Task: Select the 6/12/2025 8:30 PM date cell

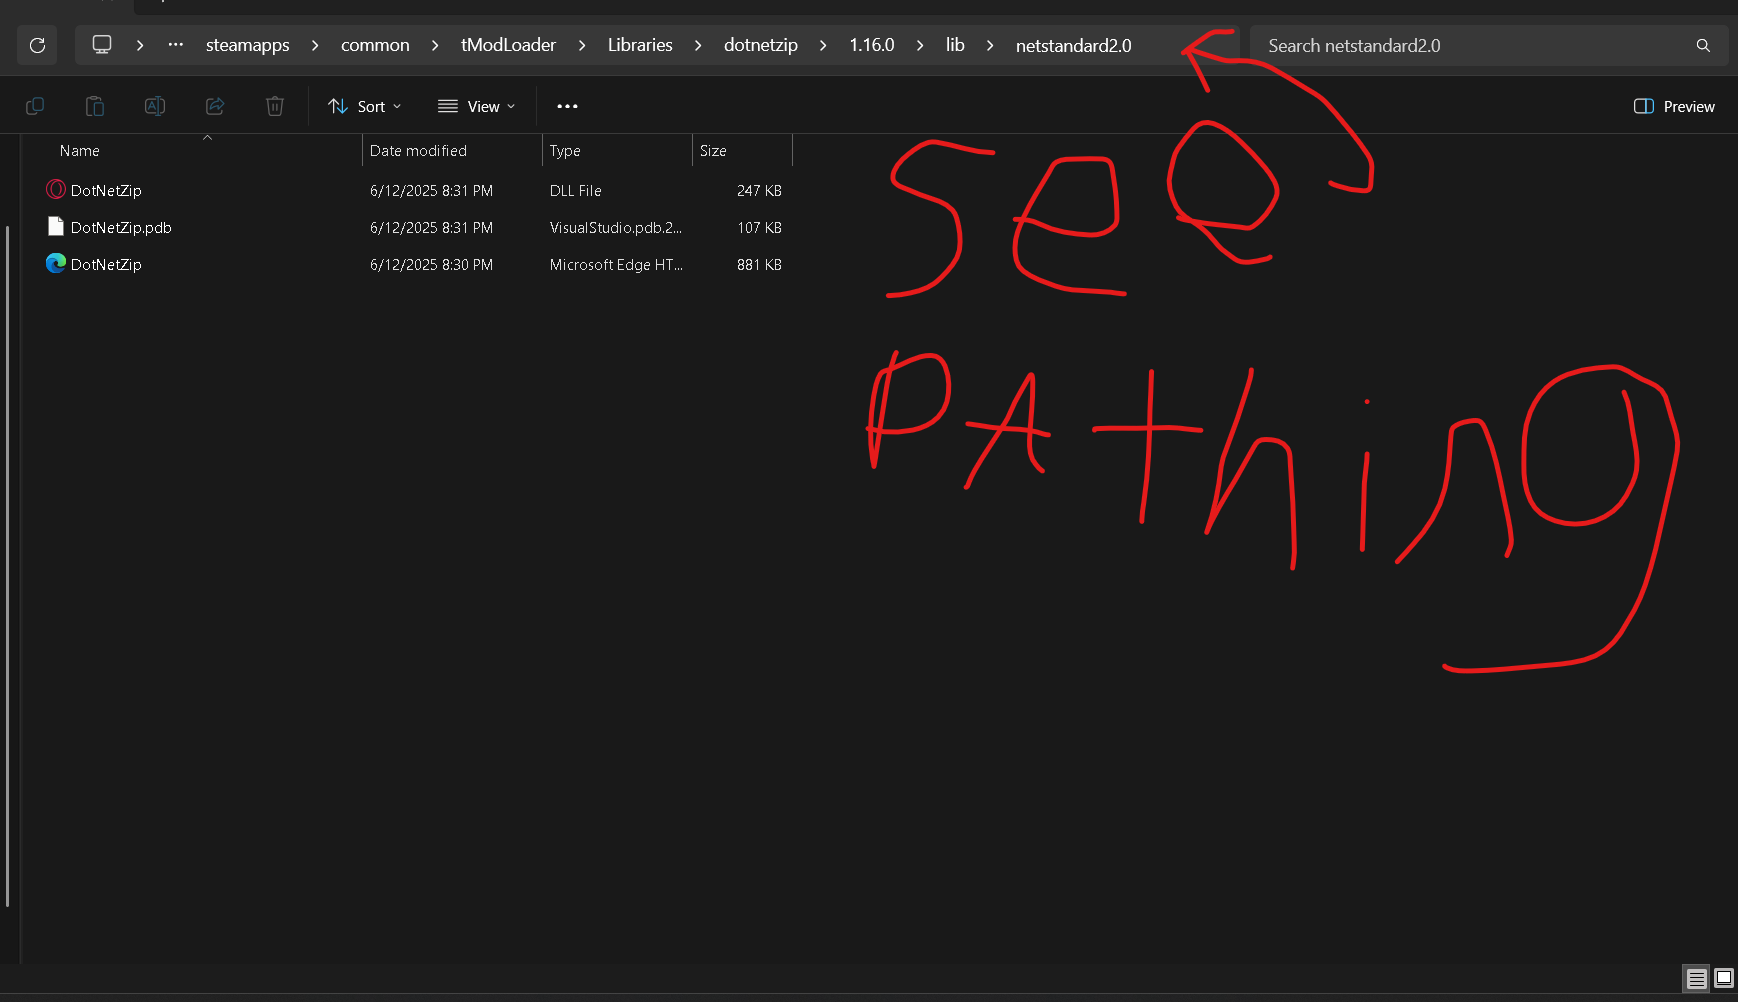Action: click(x=431, y=264)
